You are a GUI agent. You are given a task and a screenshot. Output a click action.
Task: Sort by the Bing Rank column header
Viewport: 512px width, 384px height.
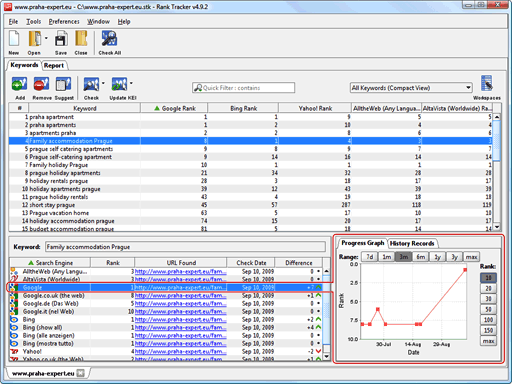click(243, 108)
